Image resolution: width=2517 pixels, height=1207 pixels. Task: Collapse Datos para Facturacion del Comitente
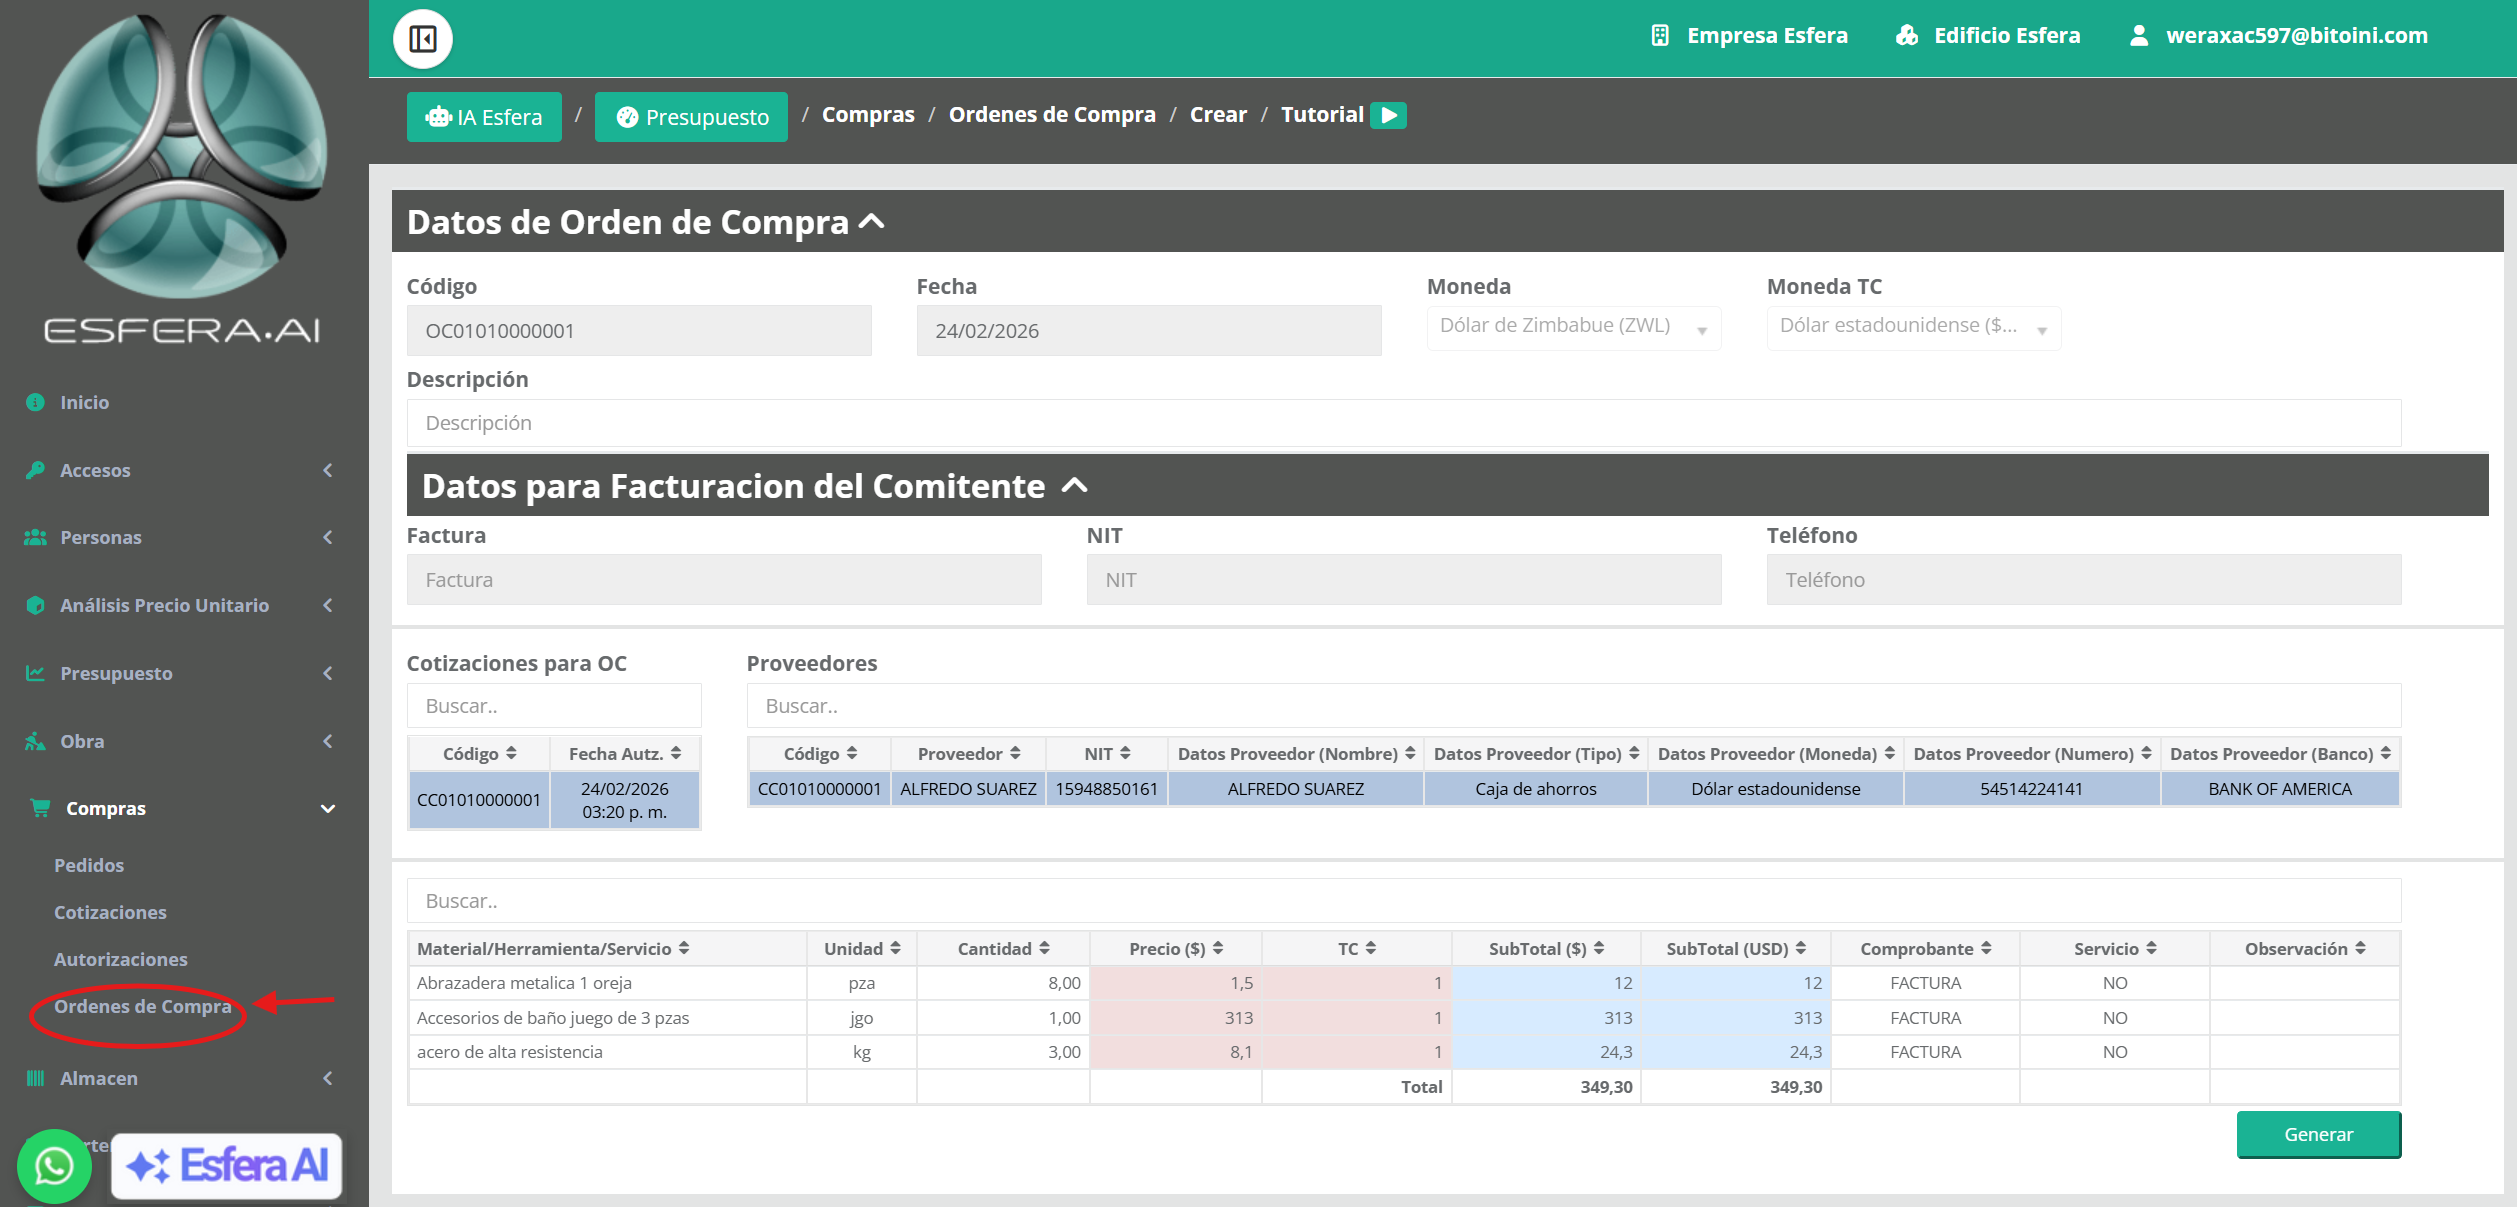pos(1075,486)
